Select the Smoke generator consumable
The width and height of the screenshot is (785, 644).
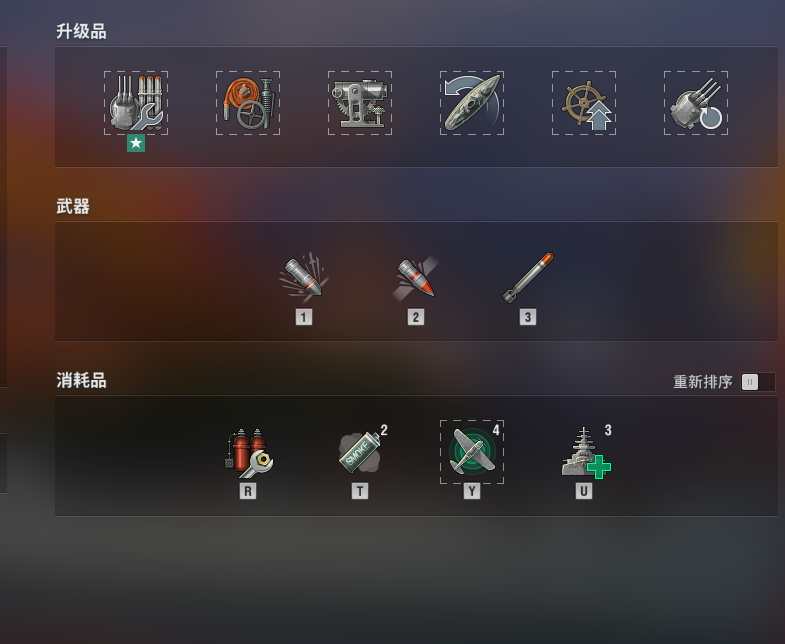(x=360, y=453)
